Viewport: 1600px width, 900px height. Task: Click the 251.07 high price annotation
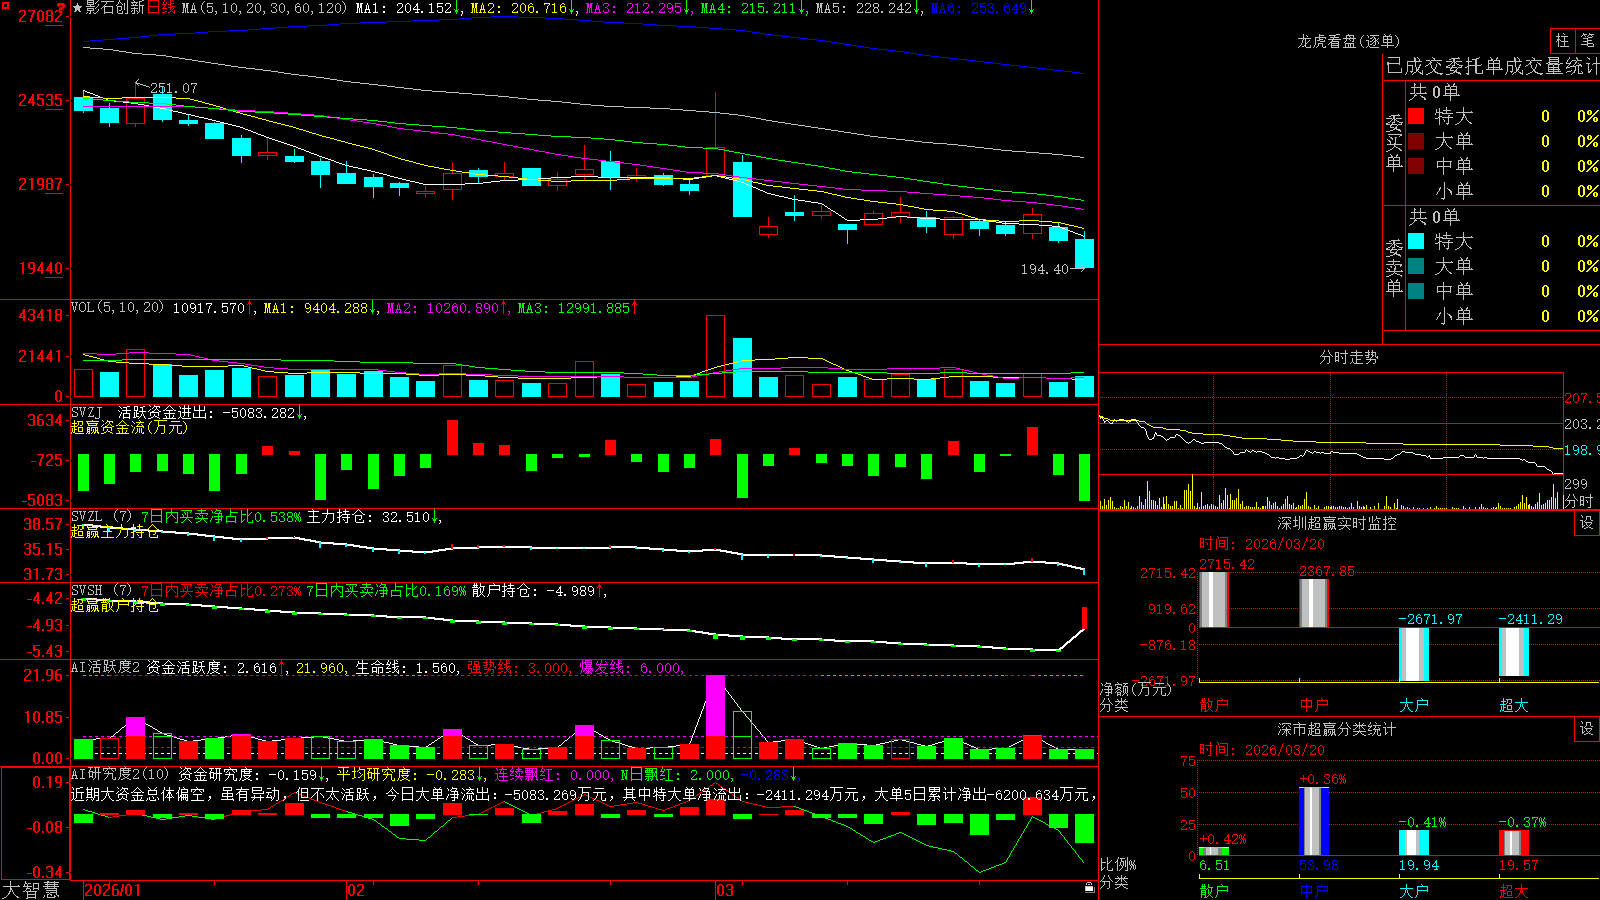pyautogui.click(x=174, y=88)
